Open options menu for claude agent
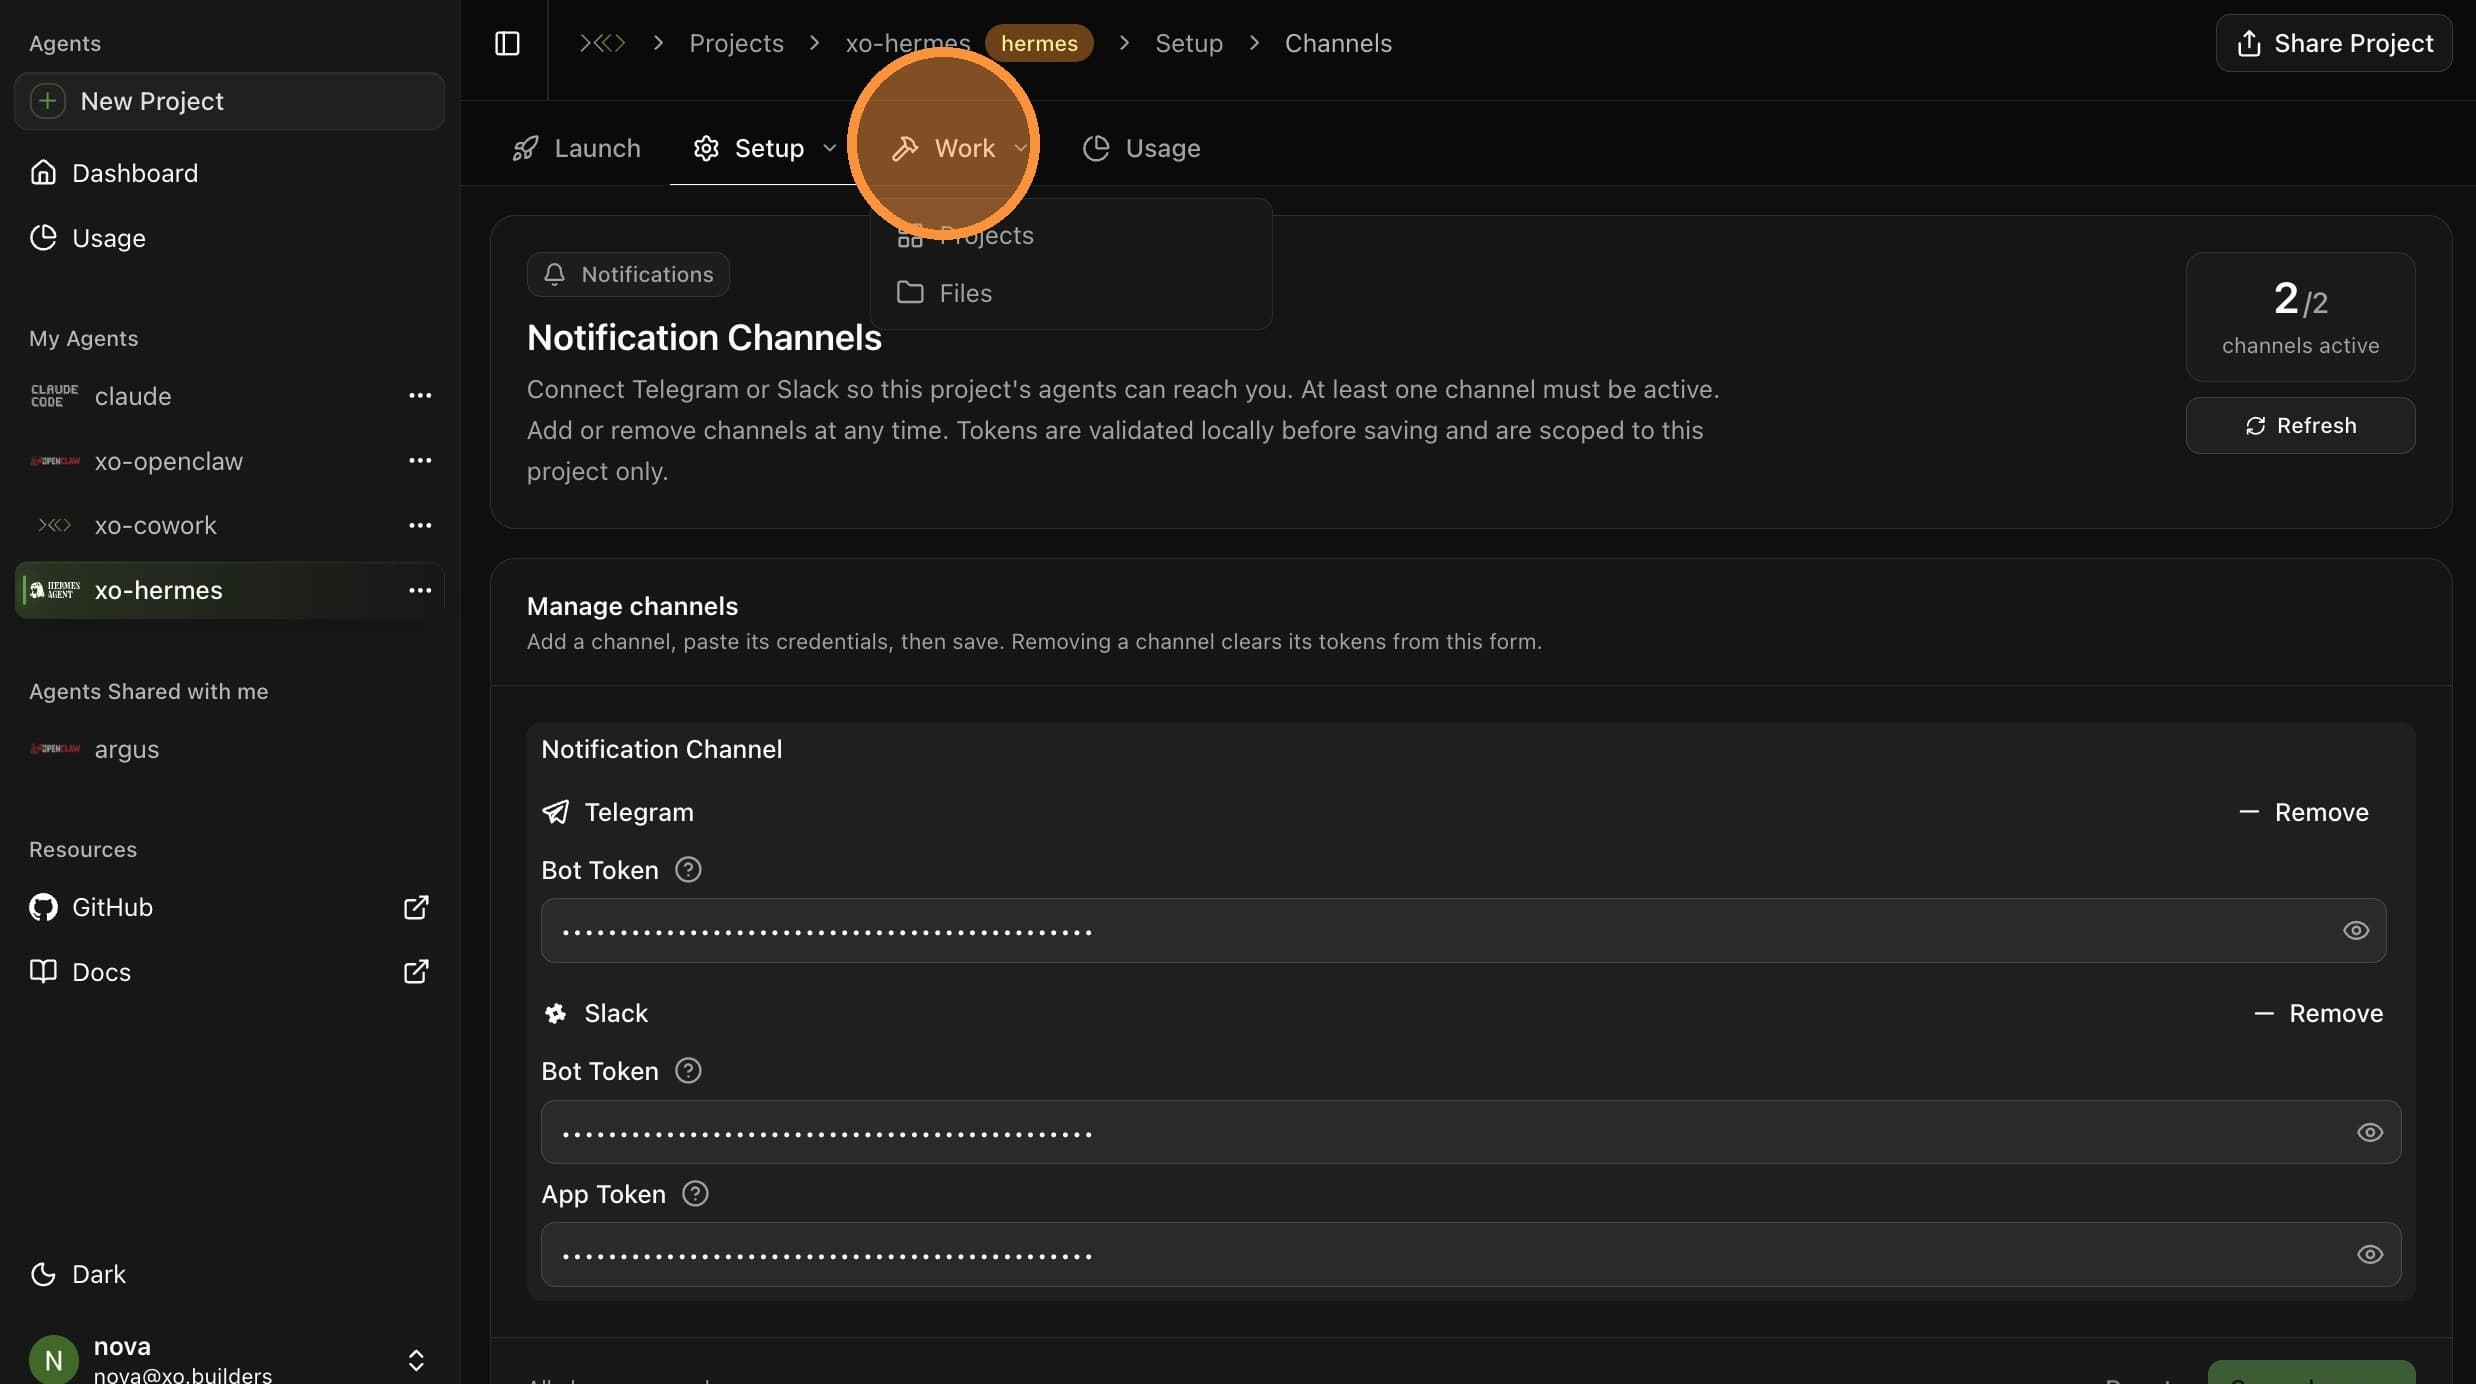Image resolution: width=2476 pixels, height=1384 pixels. 420,396
